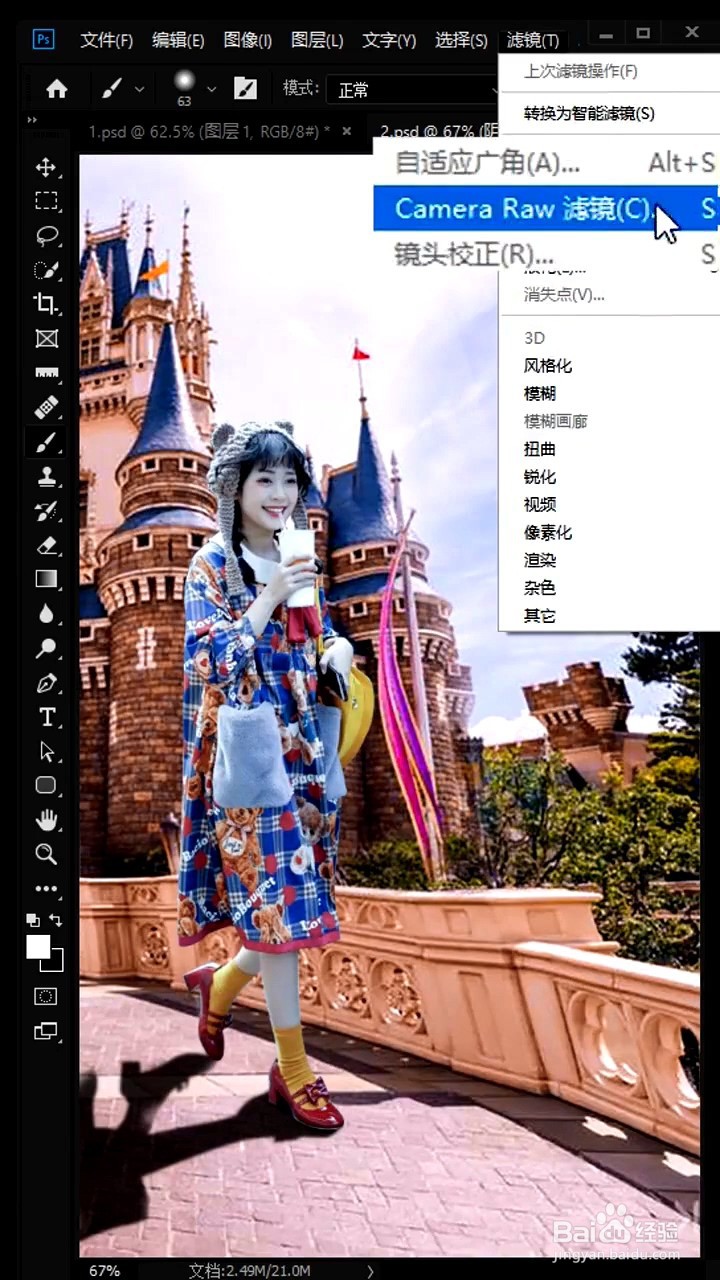This screenshot has width=720, height=1280.
Task: Open the 渲染 filter submenu
Action: 540,561
